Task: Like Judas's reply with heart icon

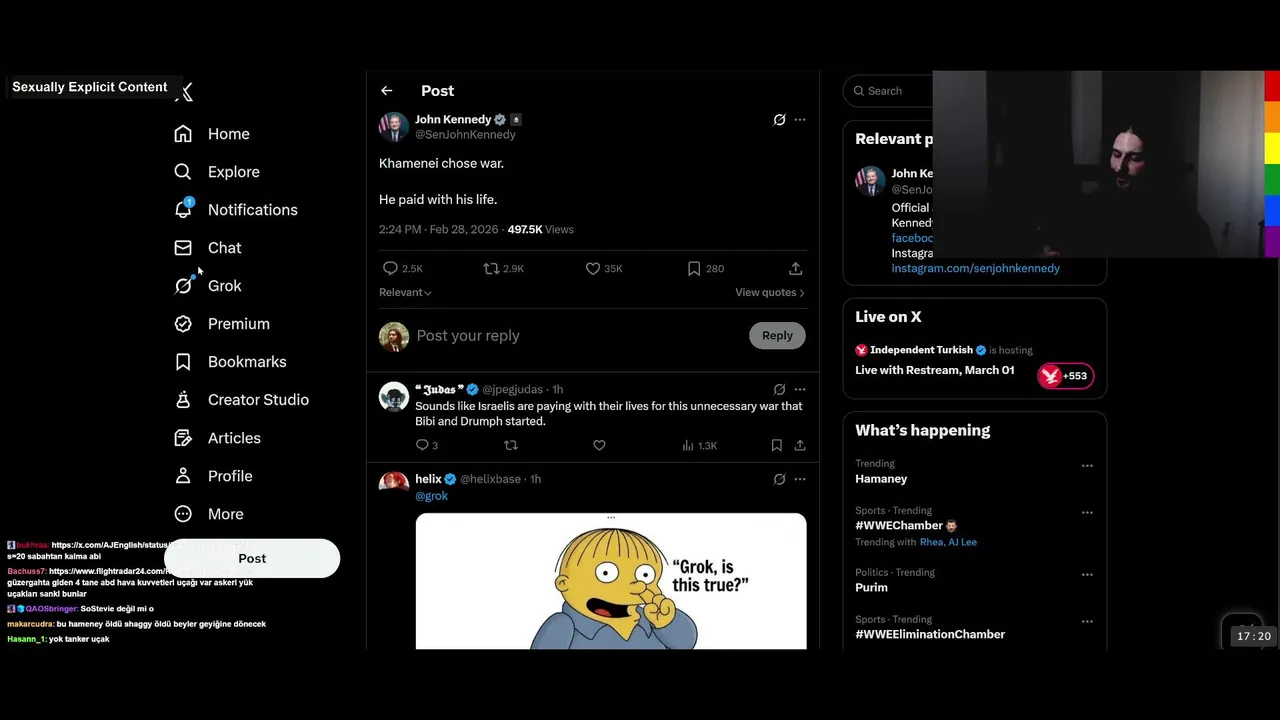Action: coord(599,445)
